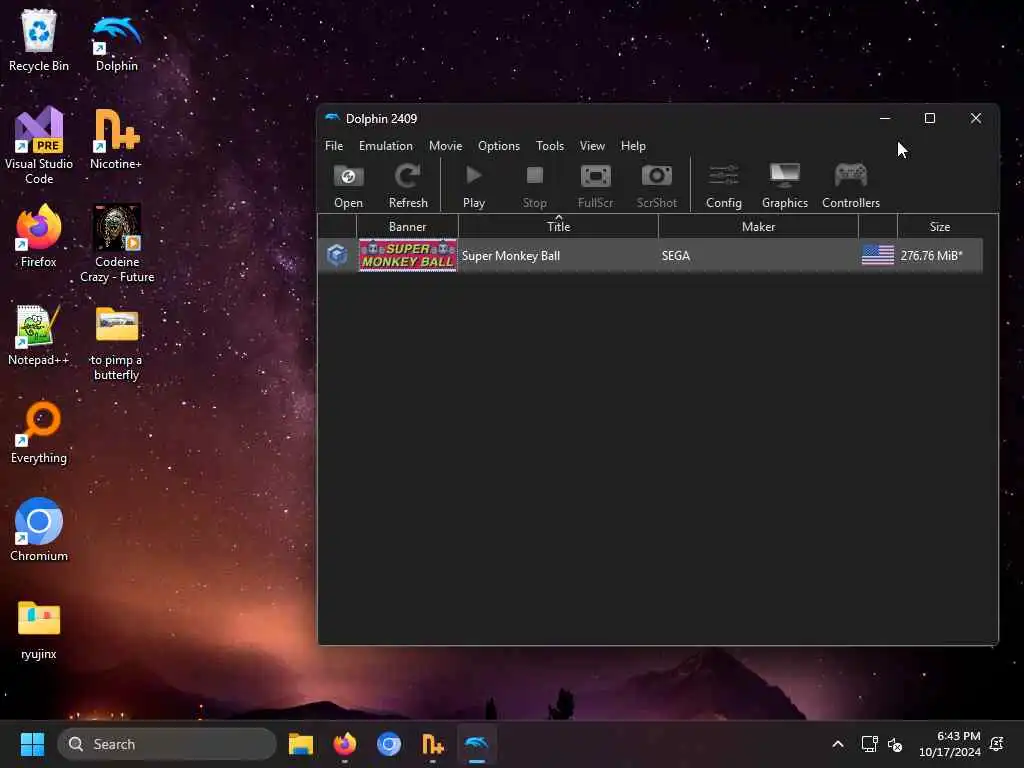Sort game list by Size column

pyautogui.click(x=940, y=227)
